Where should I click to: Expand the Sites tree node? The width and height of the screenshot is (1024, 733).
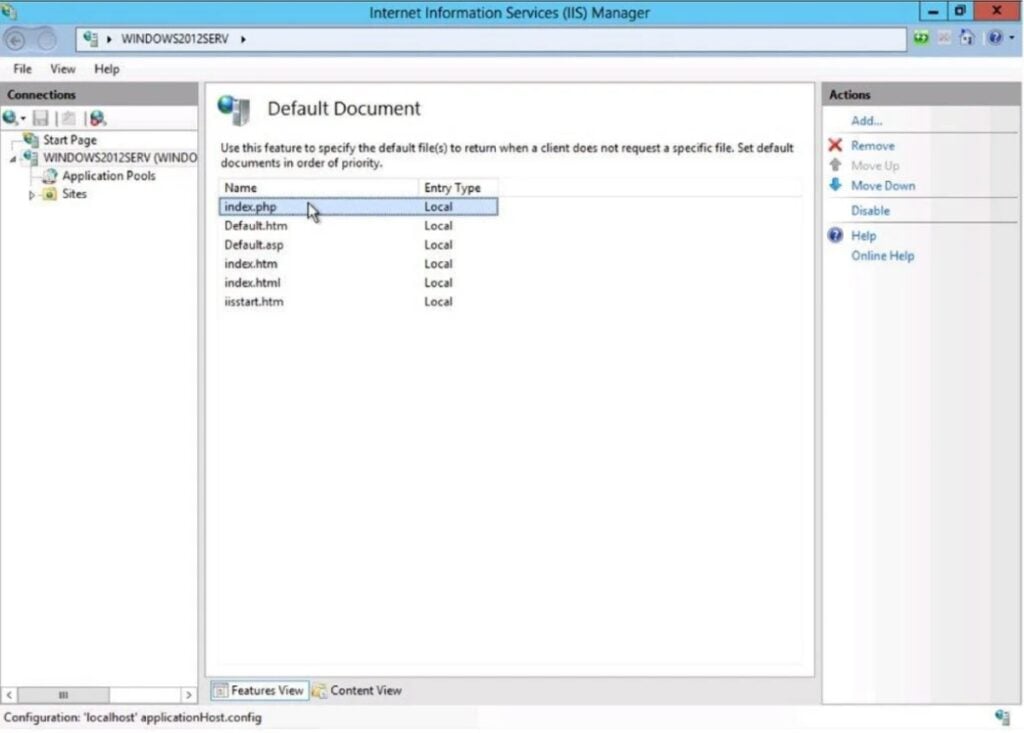(x=31, y=195)
